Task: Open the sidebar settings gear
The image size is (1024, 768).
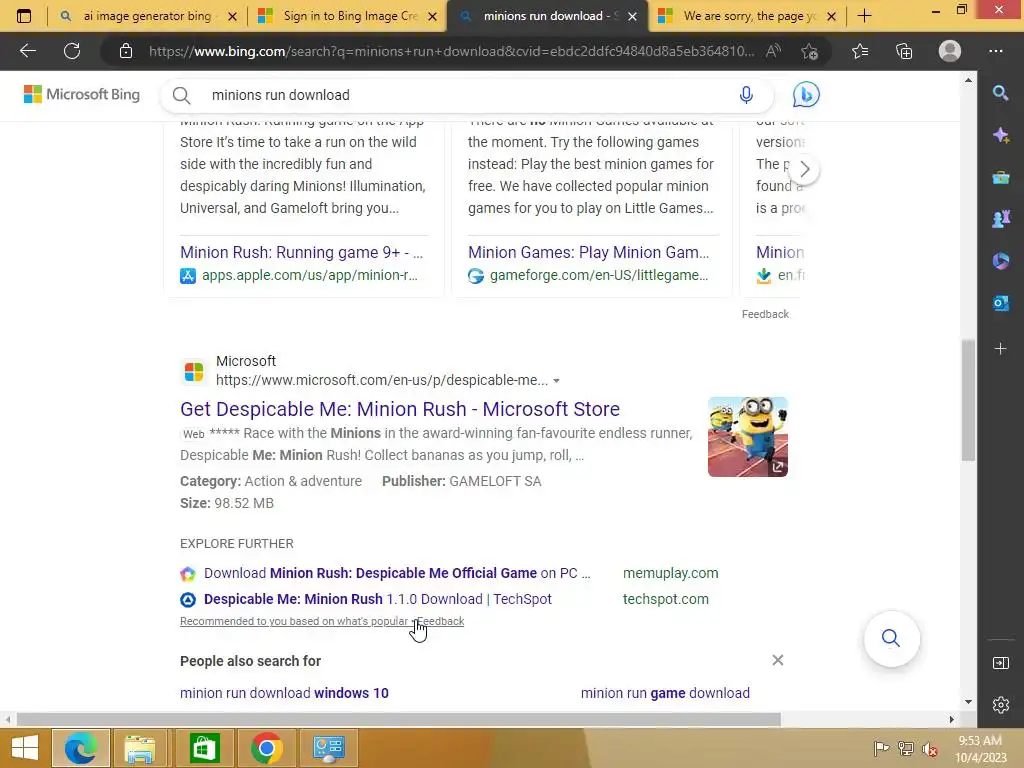Action: (1000, 705)
